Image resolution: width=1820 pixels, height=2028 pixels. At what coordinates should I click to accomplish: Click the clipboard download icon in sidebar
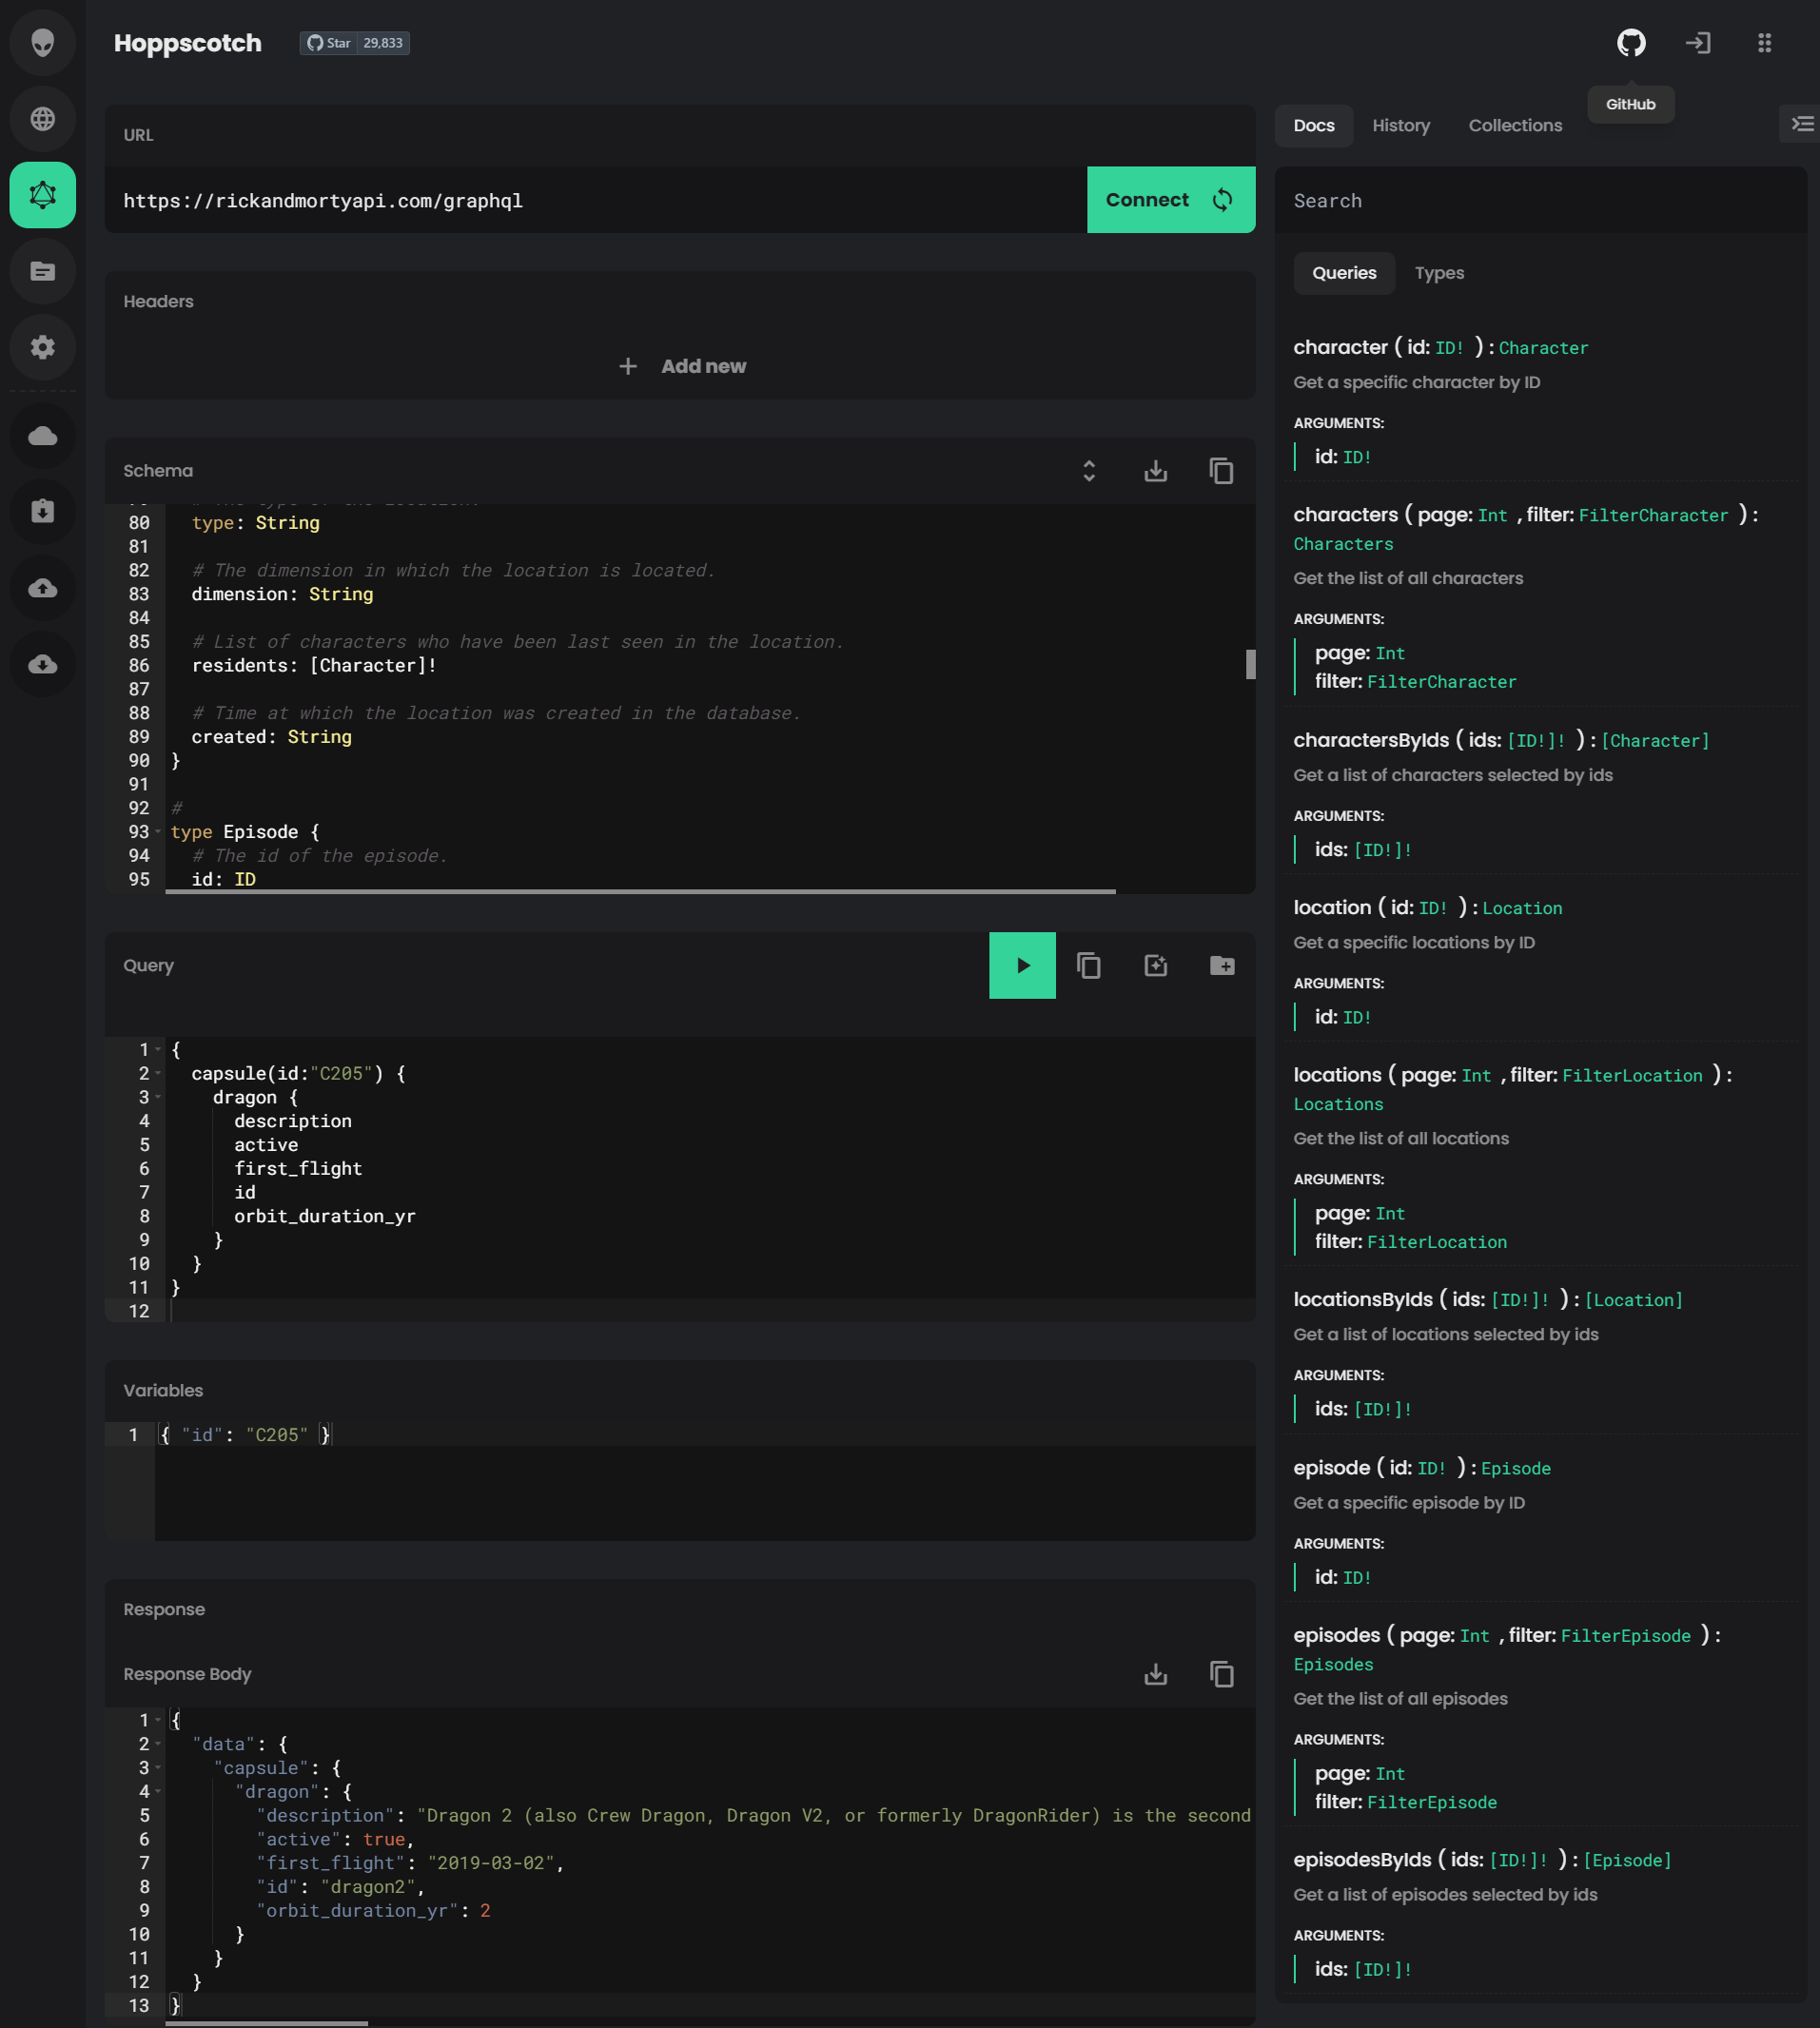pos(42,511)
